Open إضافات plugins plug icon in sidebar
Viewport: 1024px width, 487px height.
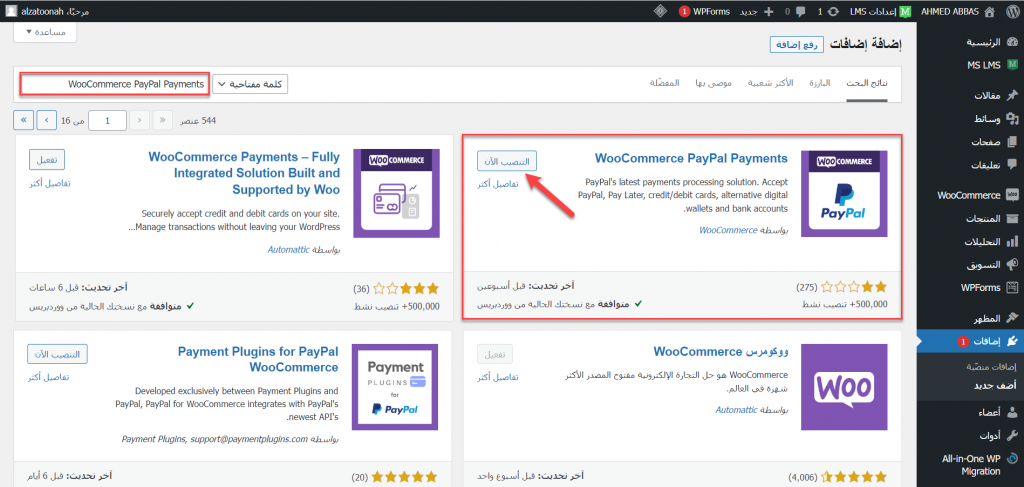tap(1012, 341)
